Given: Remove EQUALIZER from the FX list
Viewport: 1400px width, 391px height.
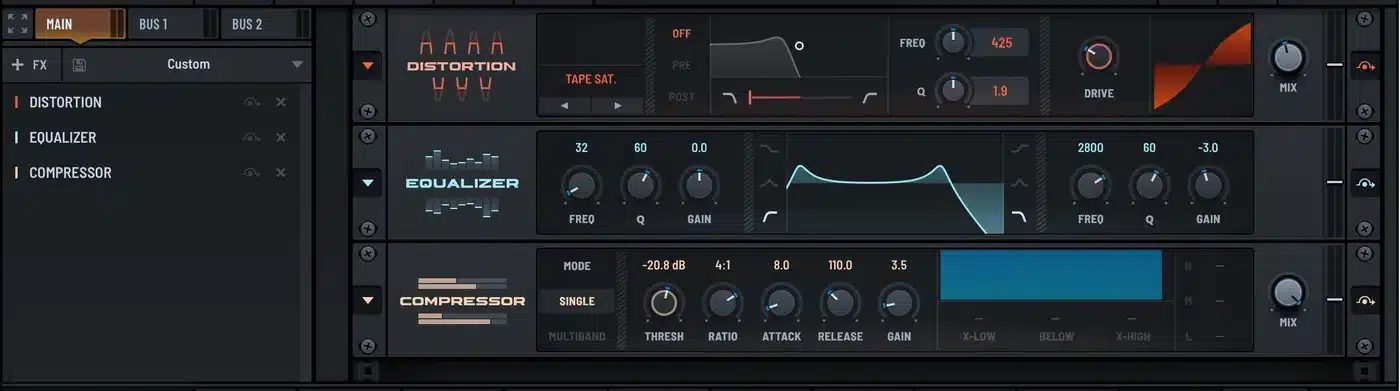Looking at the screenshot, I should tap(281, 138).
